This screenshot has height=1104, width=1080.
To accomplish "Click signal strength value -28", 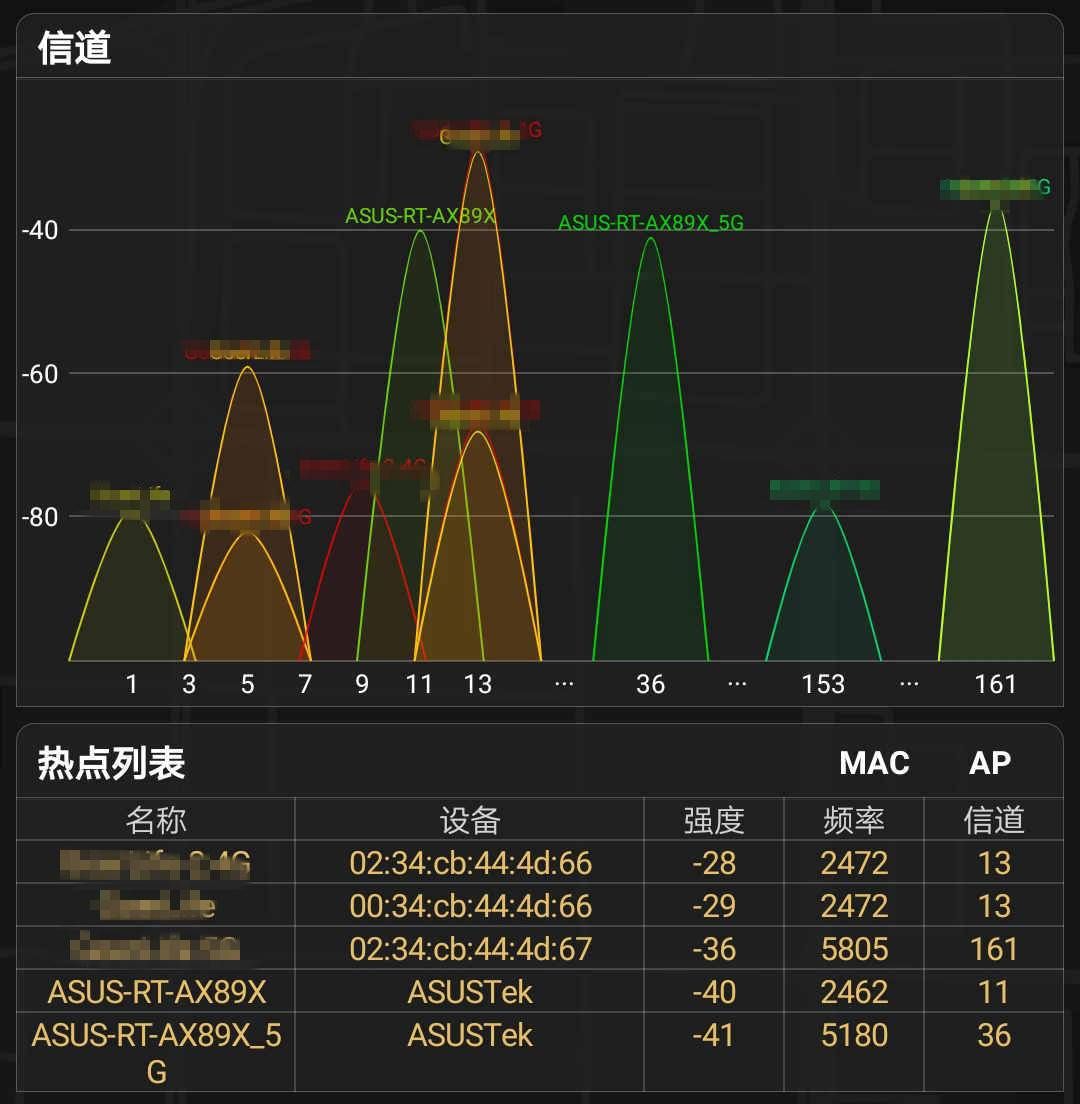I will click(714, 863).
